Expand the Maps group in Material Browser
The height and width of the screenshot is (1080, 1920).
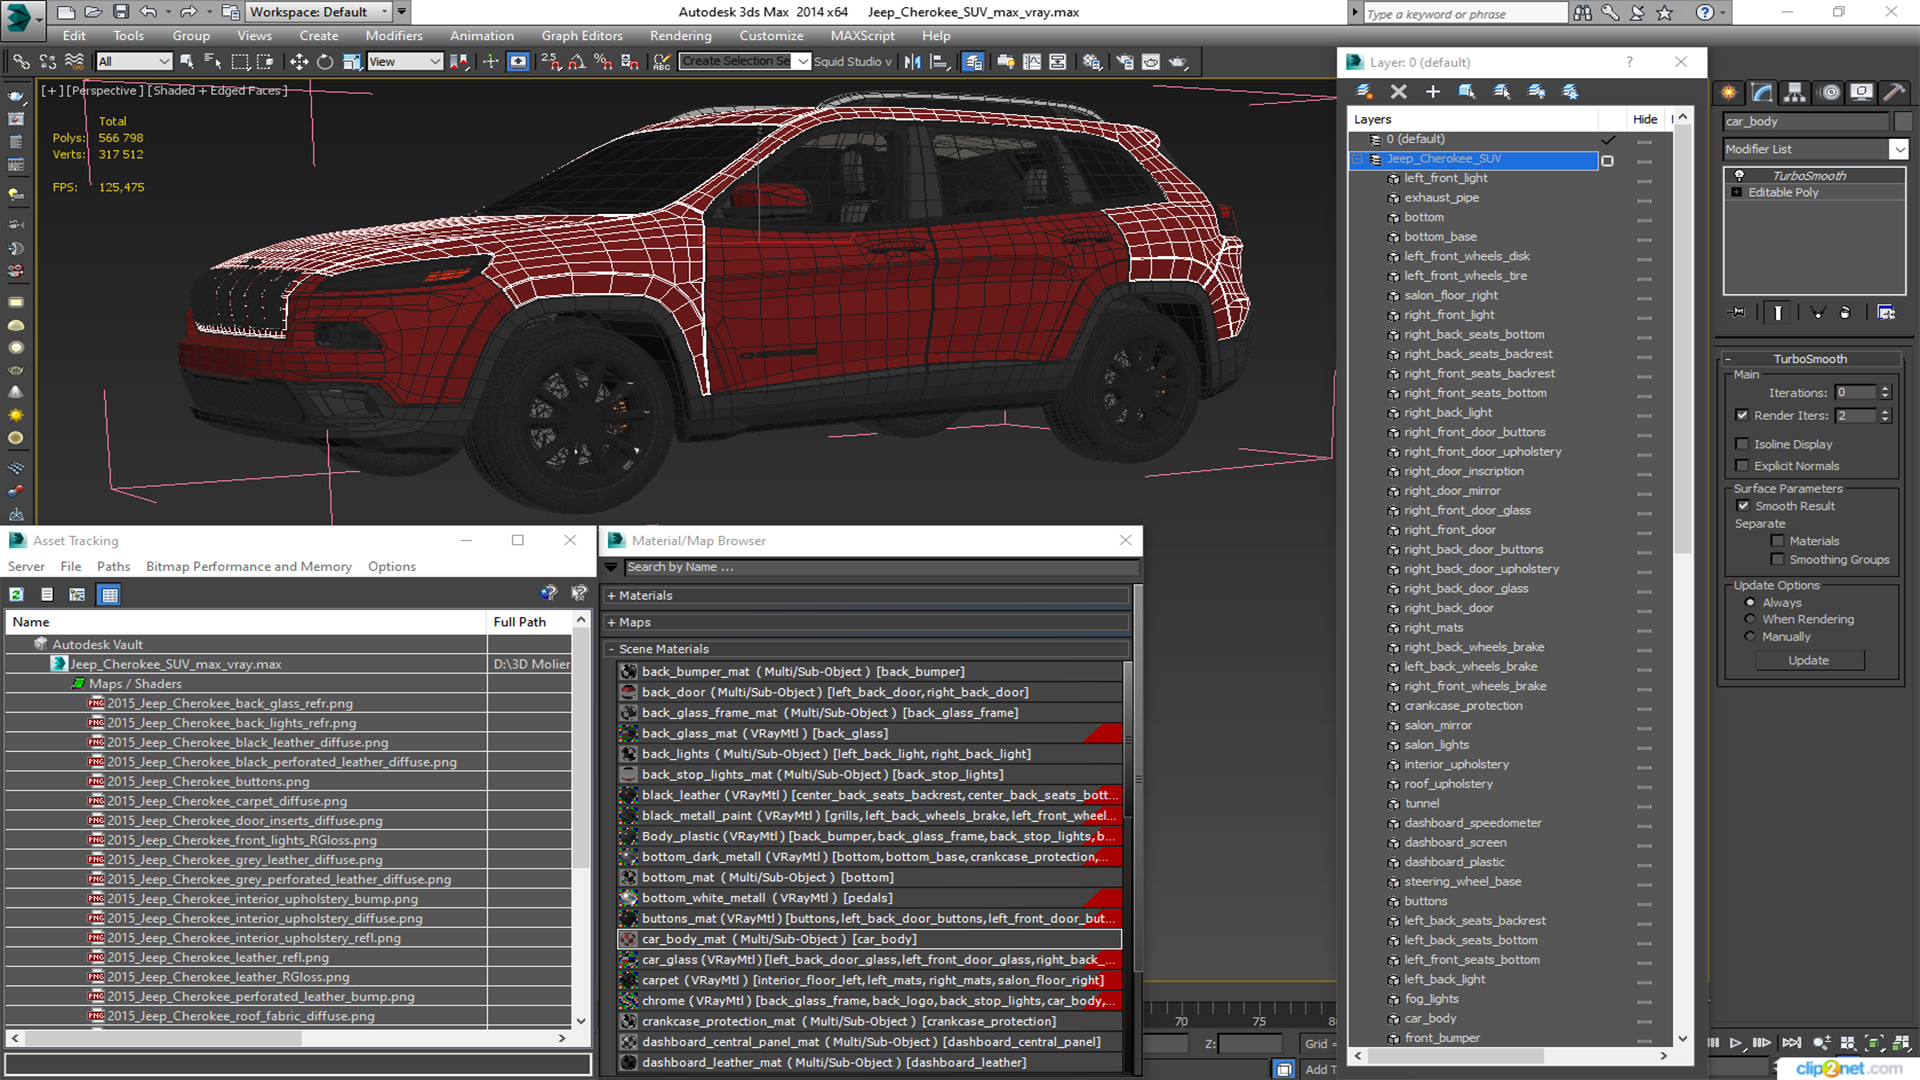point(611,623)
